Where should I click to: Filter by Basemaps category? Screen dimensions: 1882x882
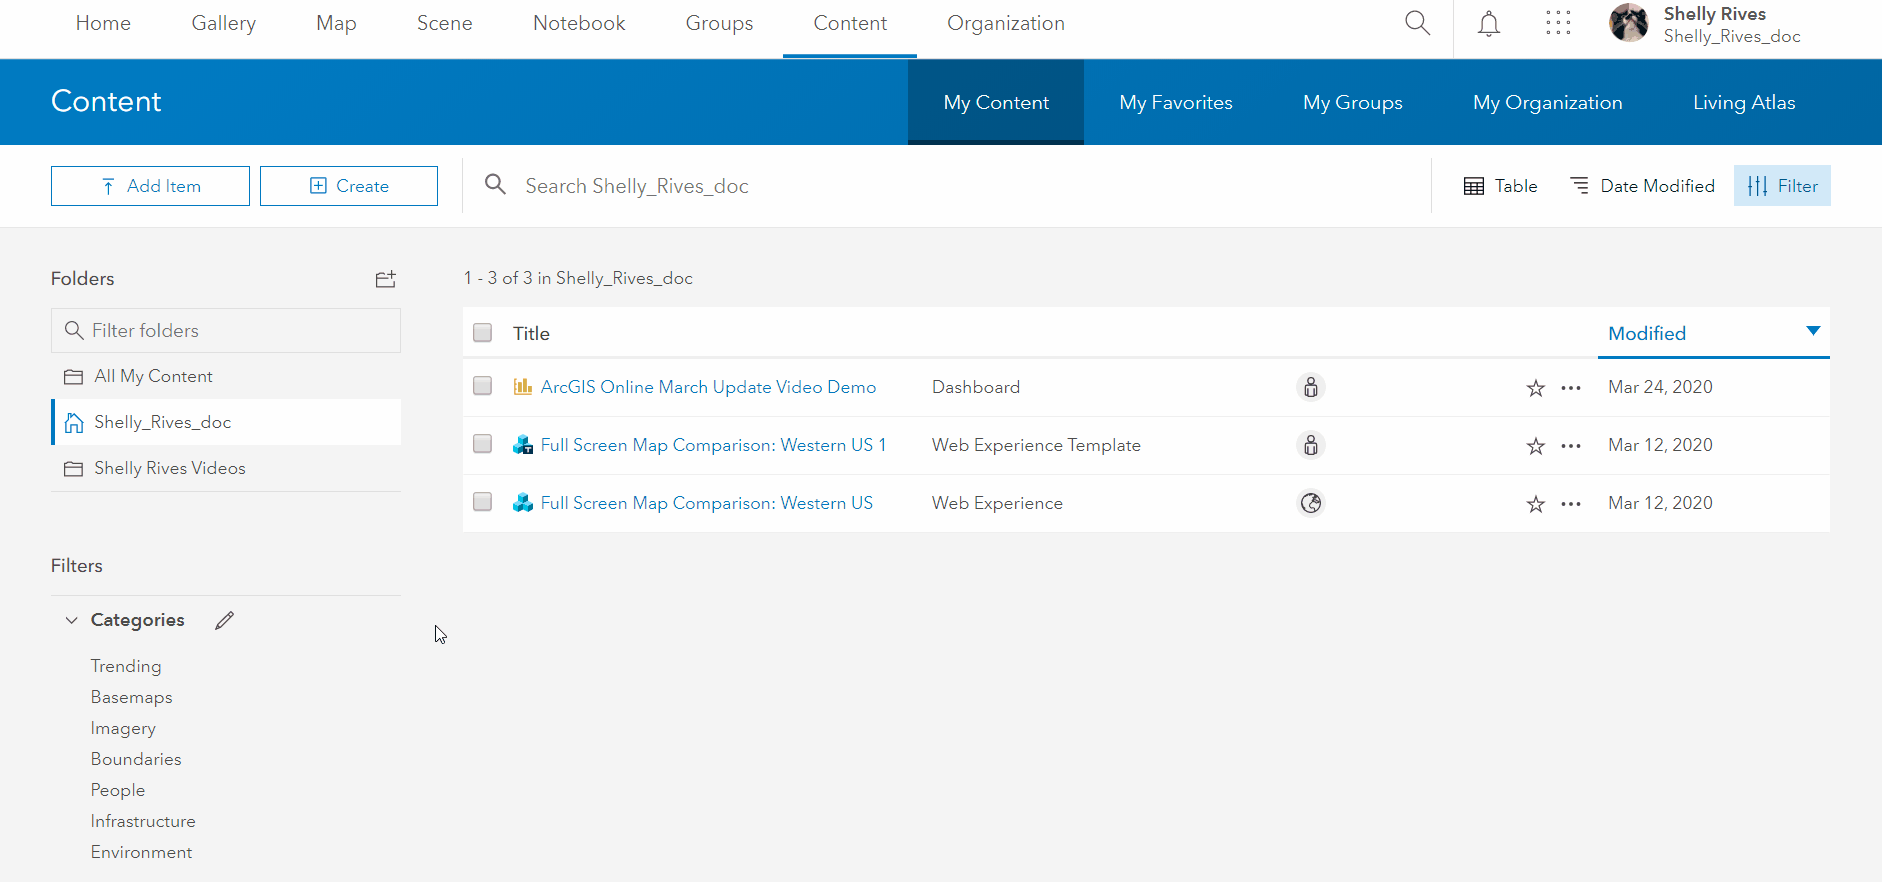tap(131, 697)
